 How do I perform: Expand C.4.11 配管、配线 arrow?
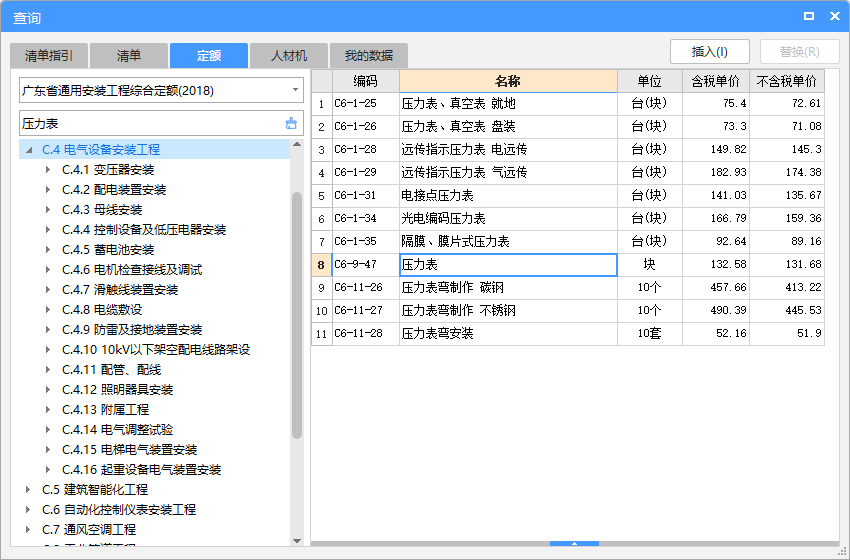[48, 370]
